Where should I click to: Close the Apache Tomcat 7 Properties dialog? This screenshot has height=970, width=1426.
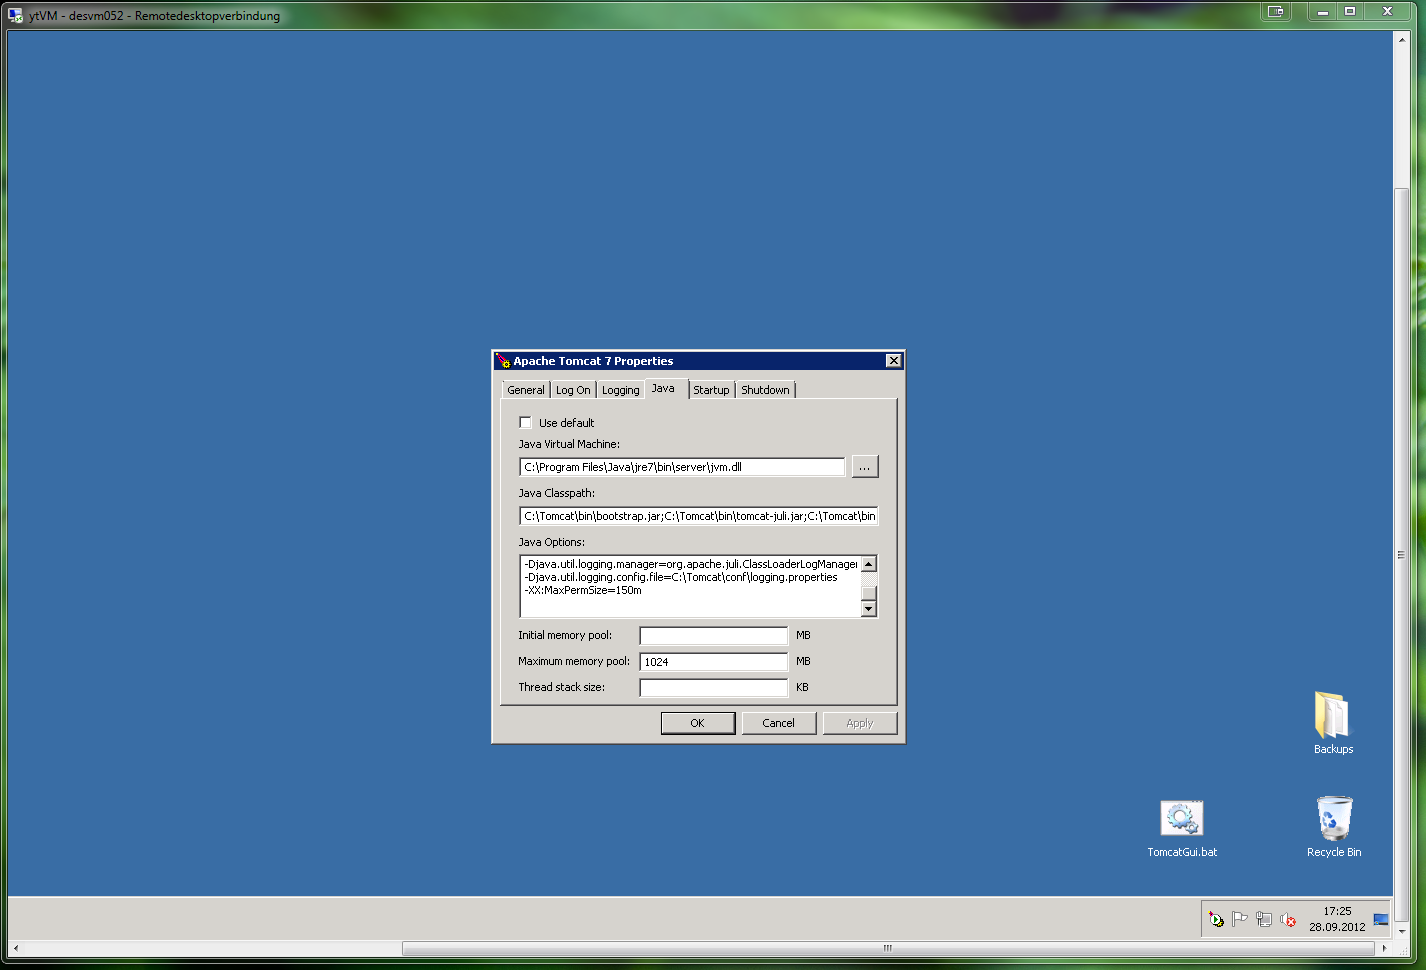coord(894,361)
